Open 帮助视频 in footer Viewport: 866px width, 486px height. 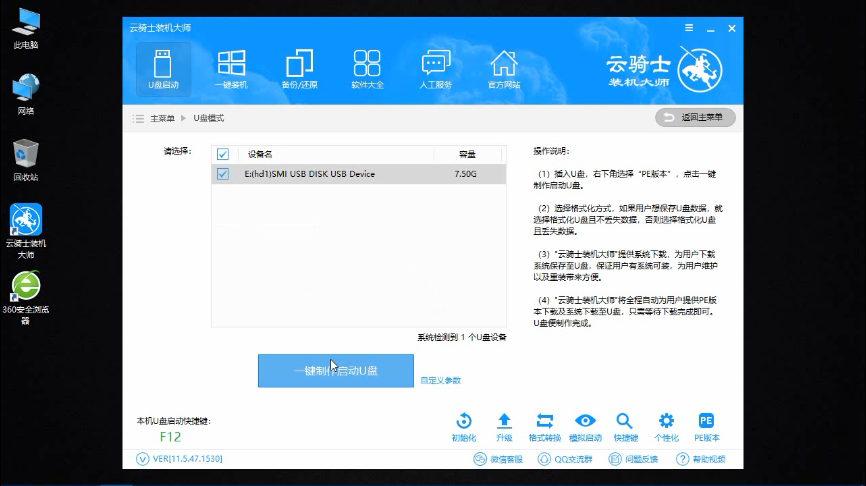click(701, 459)
